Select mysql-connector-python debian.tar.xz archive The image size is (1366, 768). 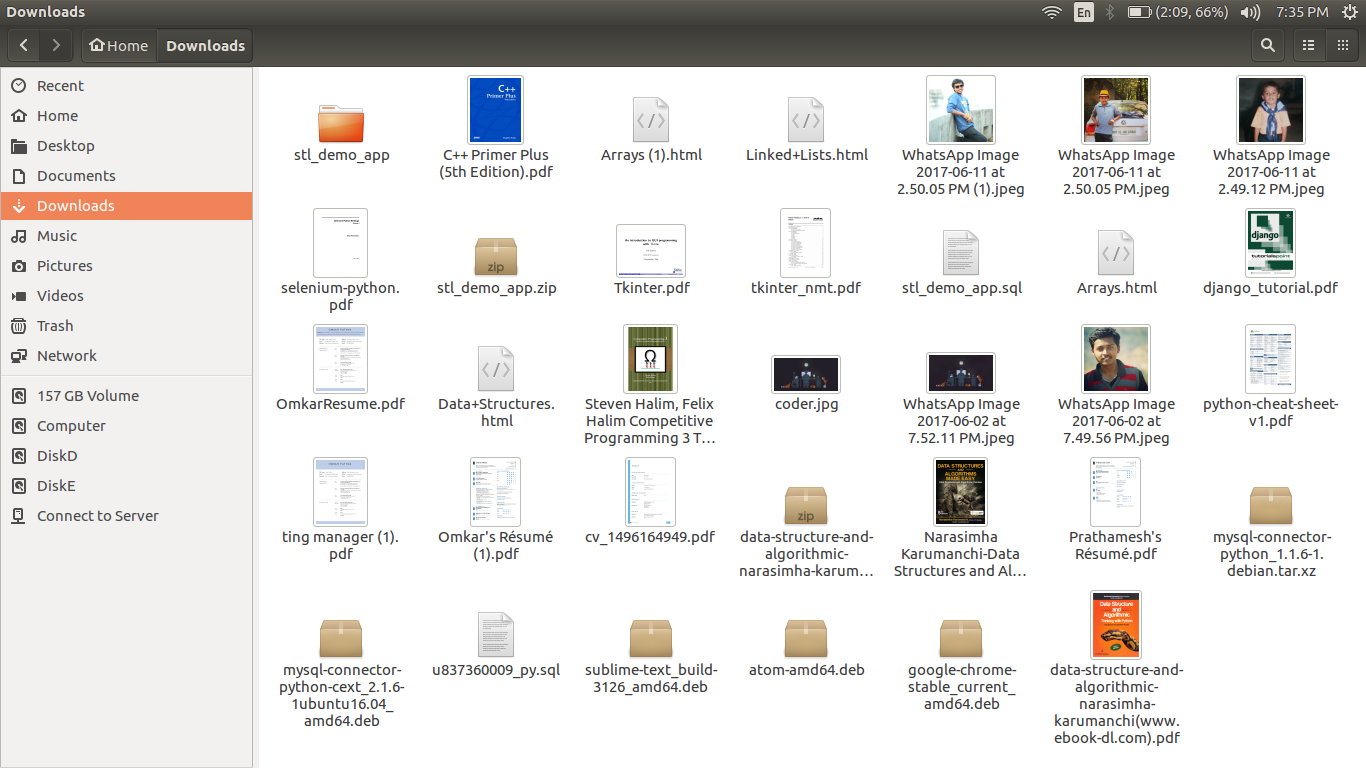pos(1270,506)
